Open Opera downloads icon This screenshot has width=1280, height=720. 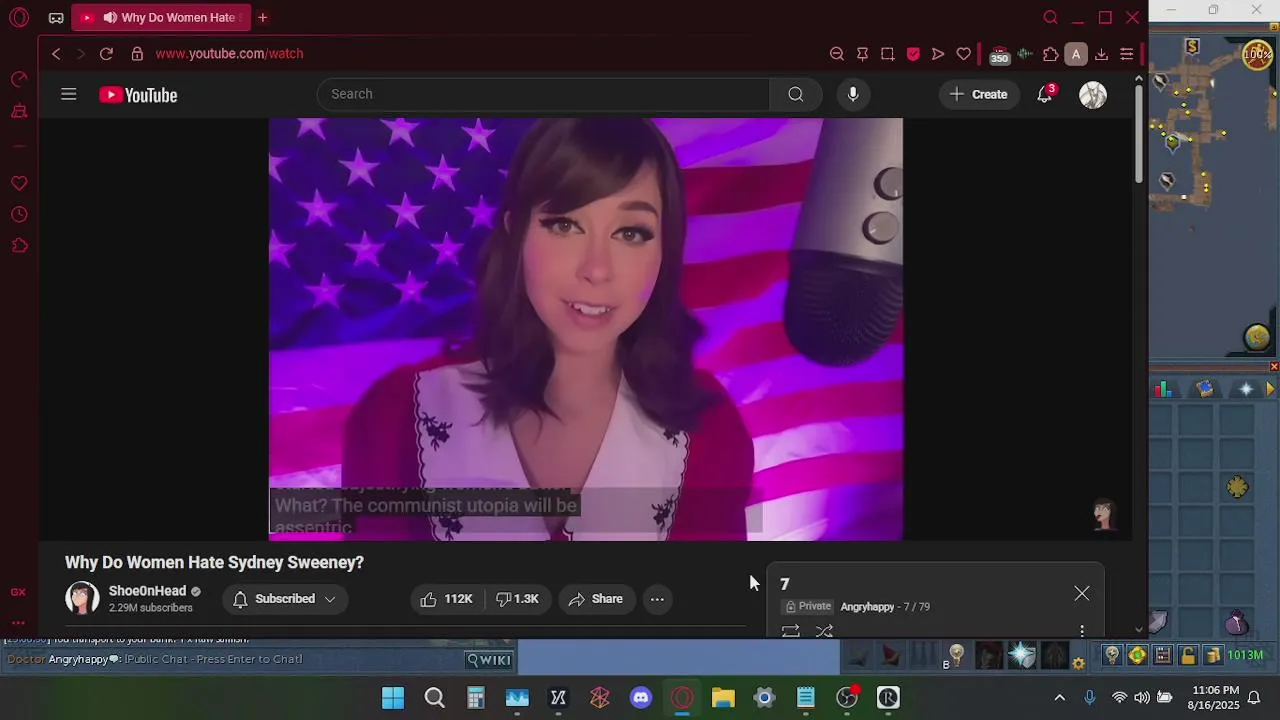(1101, 54)
